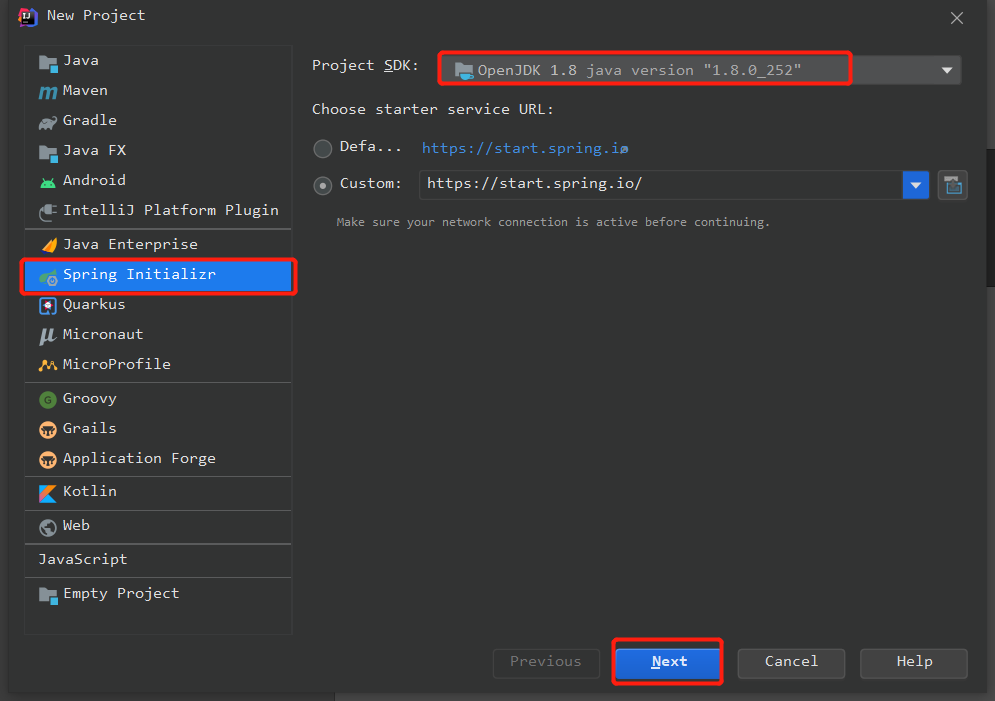Click 'Quarkus' label in list
Image resolution: width=995 pixels, height=701 pixels.
tap(94, 305)
